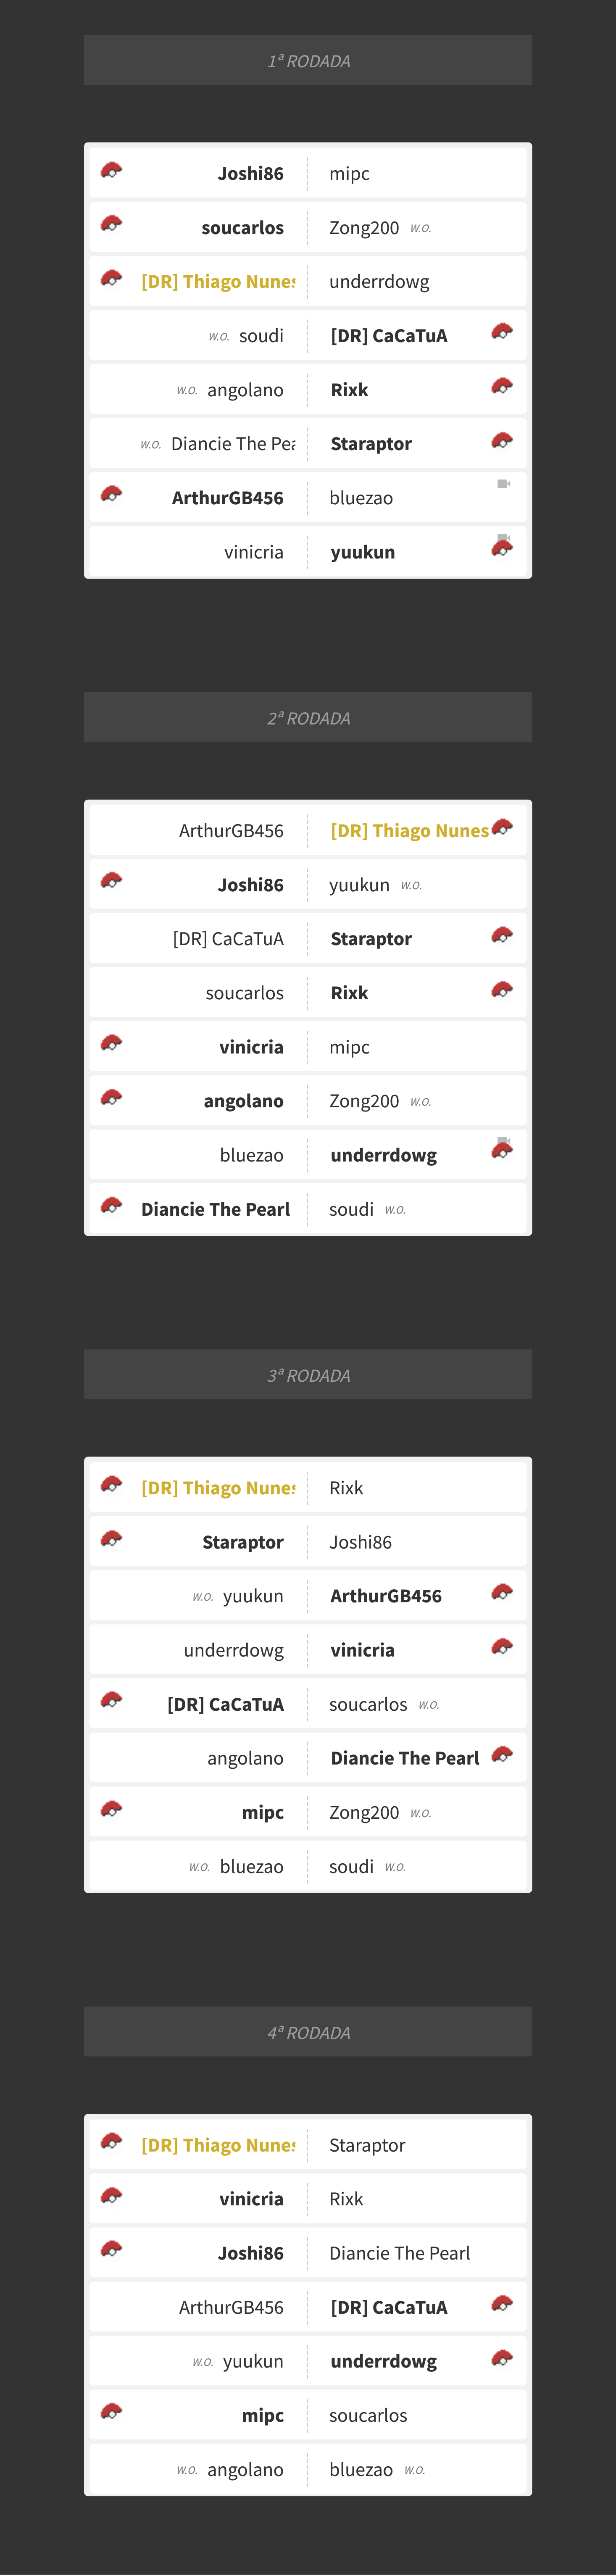The width and height of the screenshot is (616, 2576).
Task: Click pokeball next to Staraptor in 2ª Rodada
Action: click(x=502, y=935)
